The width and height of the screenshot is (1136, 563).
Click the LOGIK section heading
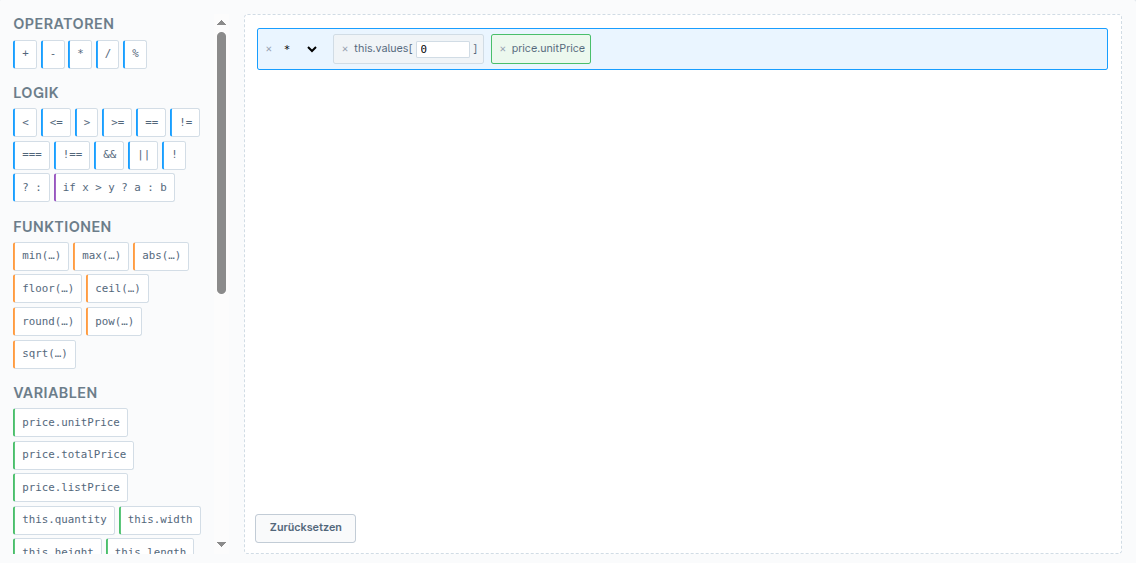36,93
